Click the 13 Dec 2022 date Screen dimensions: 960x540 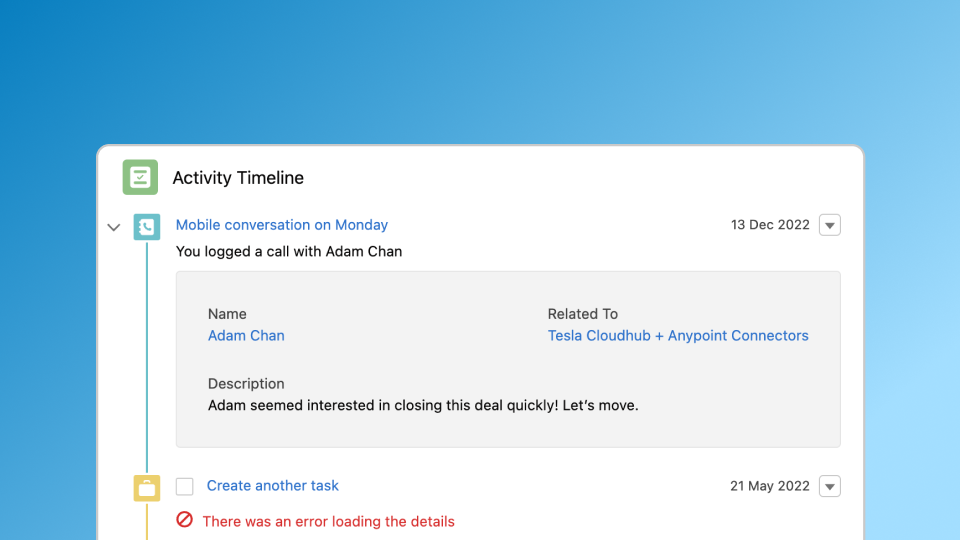click(770, 225)
